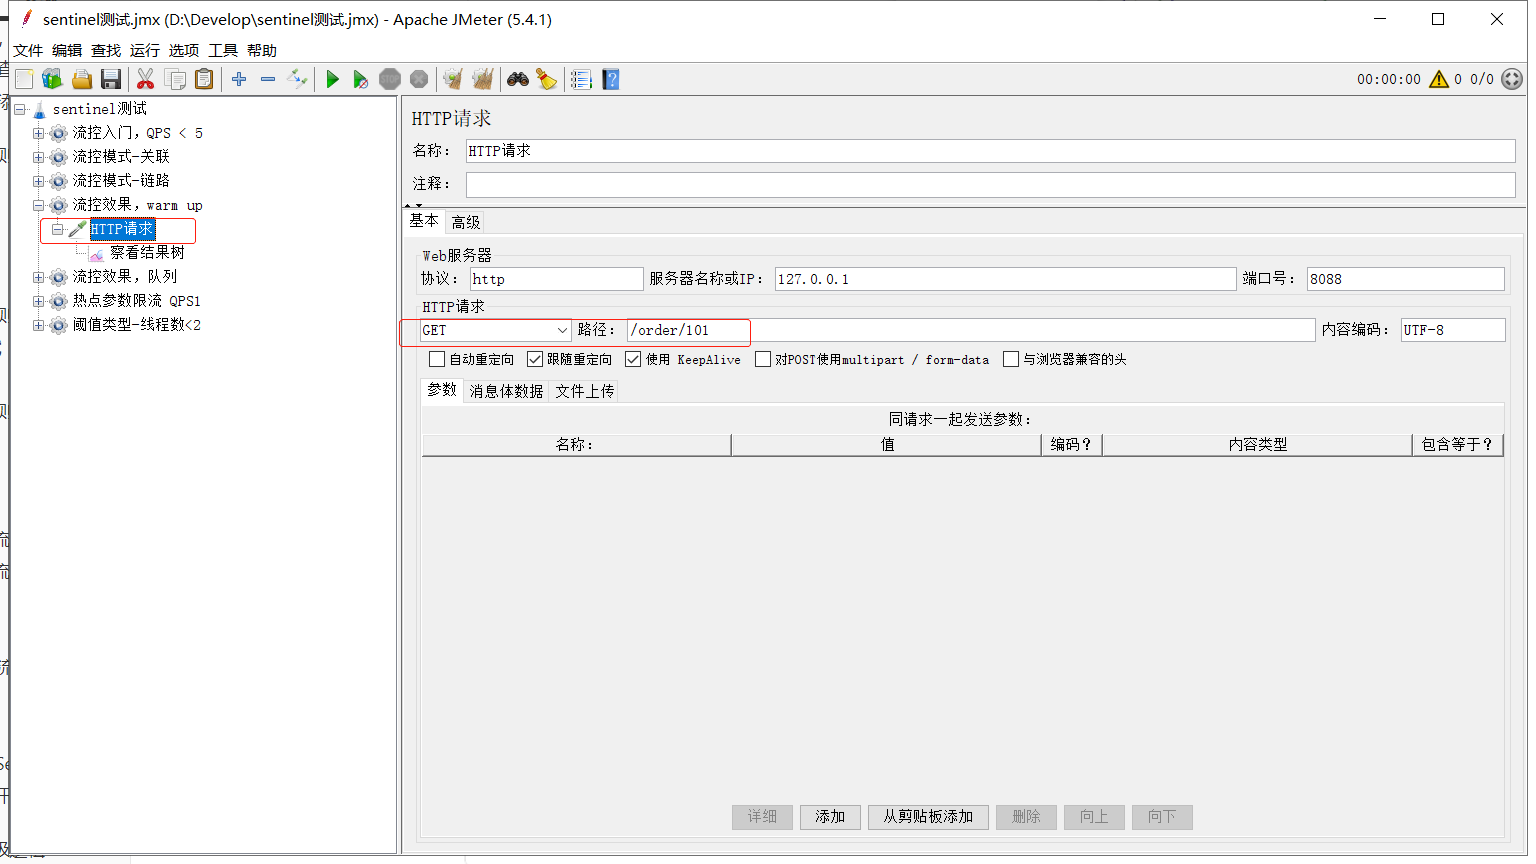This screenshot has width=1536, height=864.
Task: Collapse the HTTP请求 tree node
Action: (x=57, y=229)
